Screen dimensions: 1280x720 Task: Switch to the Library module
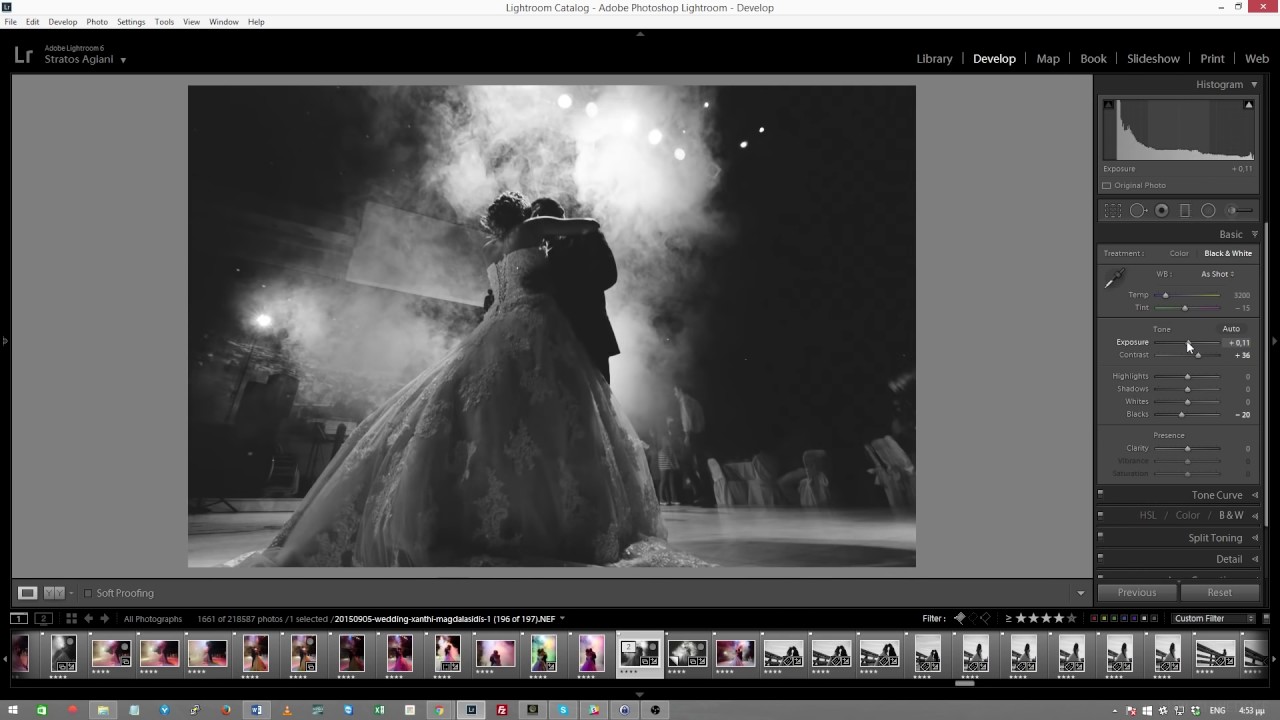tap(934, 59)
